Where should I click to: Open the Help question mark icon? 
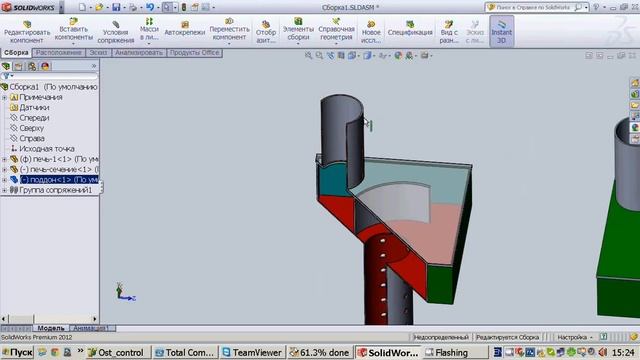coord(596,7)
